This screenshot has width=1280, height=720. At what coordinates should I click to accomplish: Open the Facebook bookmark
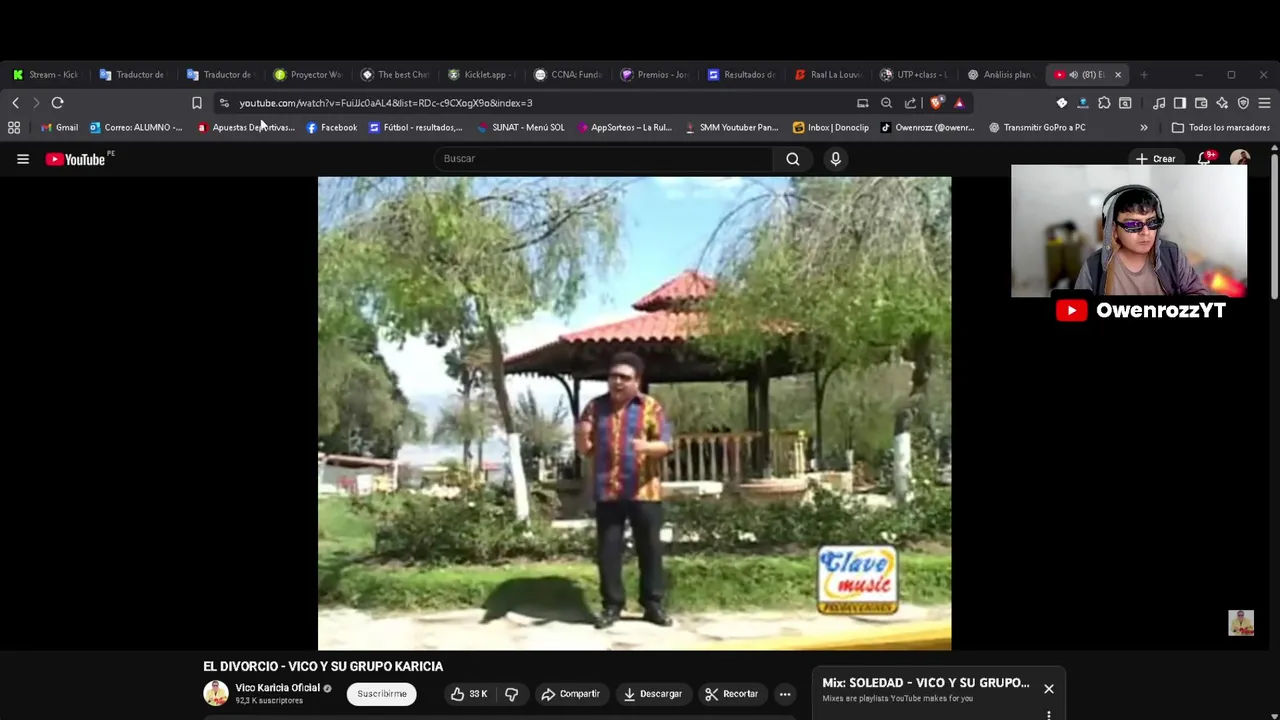(x=332, y=128)
